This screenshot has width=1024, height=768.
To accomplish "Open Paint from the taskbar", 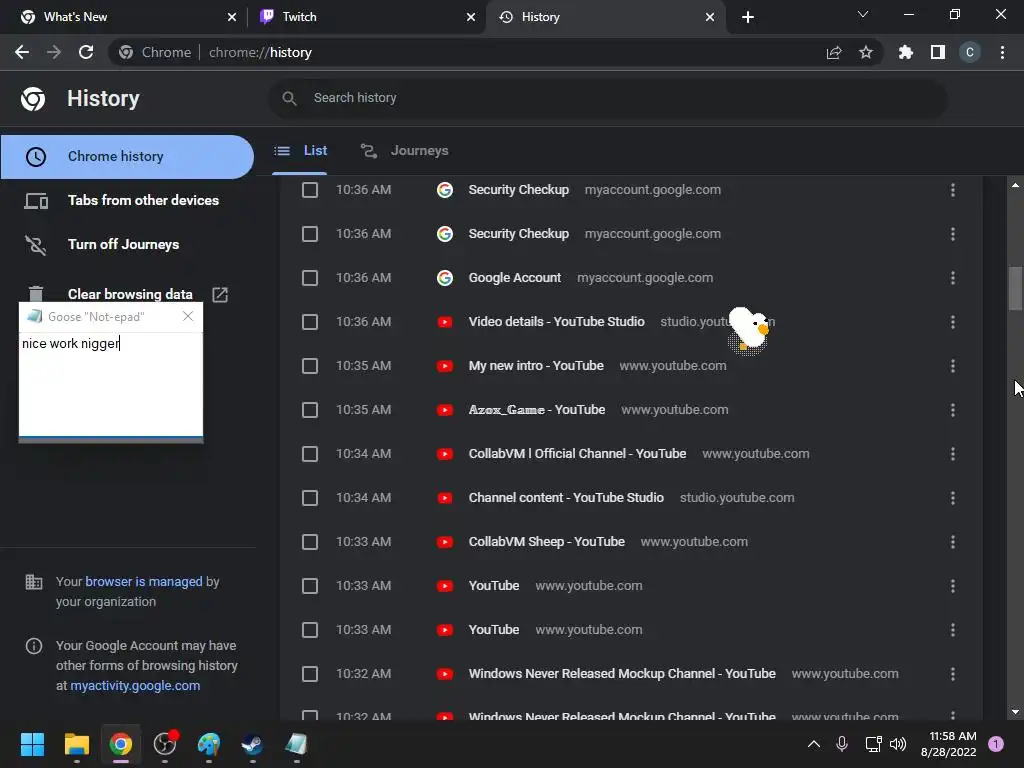I will tap(209, 744).
